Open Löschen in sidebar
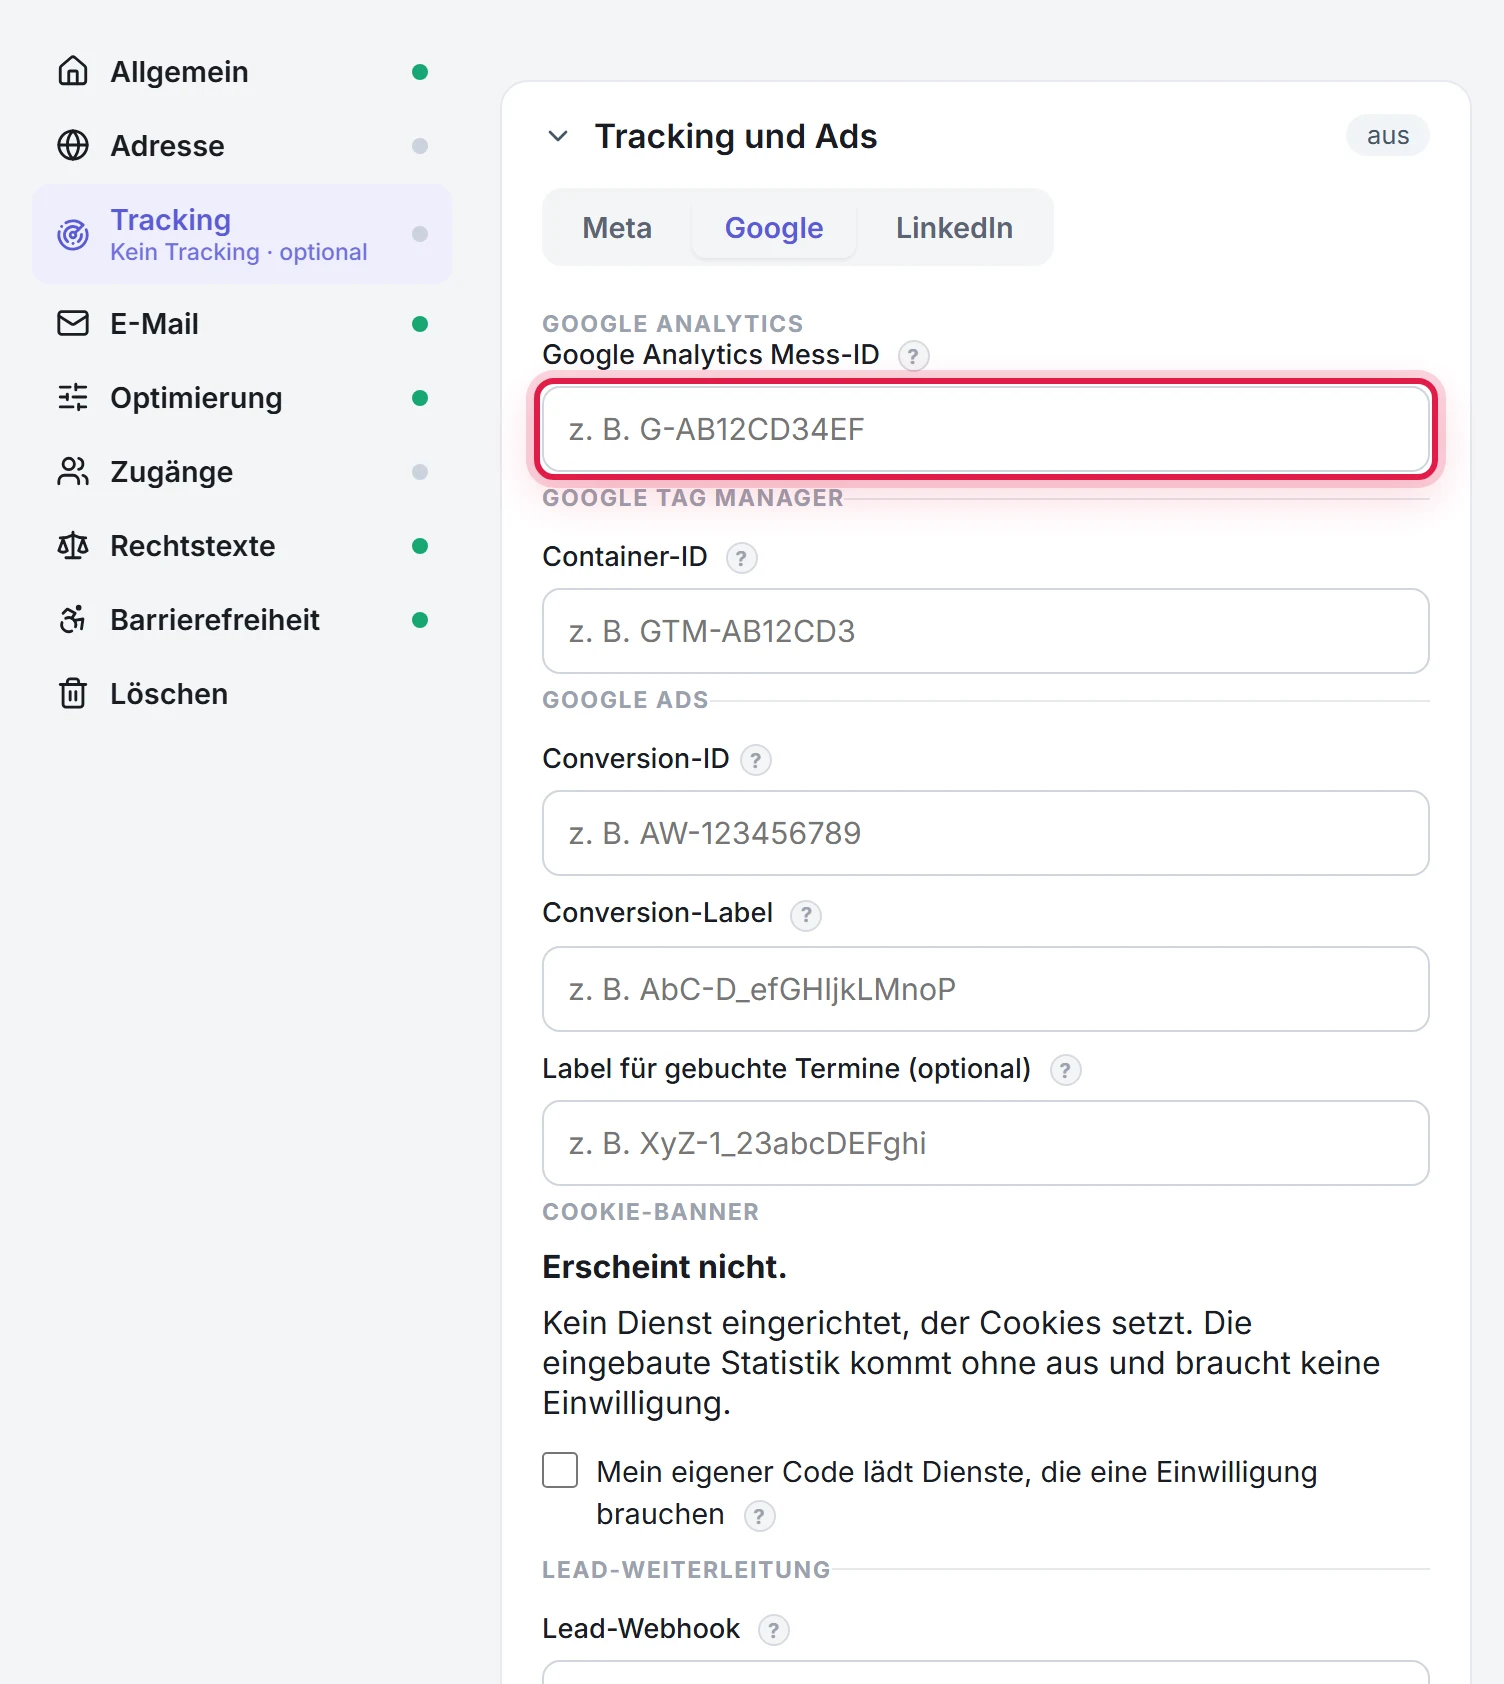1504x1684 pixels. coord(242,694)
